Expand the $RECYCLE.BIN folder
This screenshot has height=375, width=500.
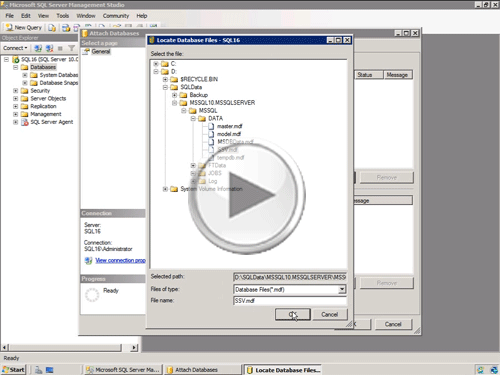point(165,79)
